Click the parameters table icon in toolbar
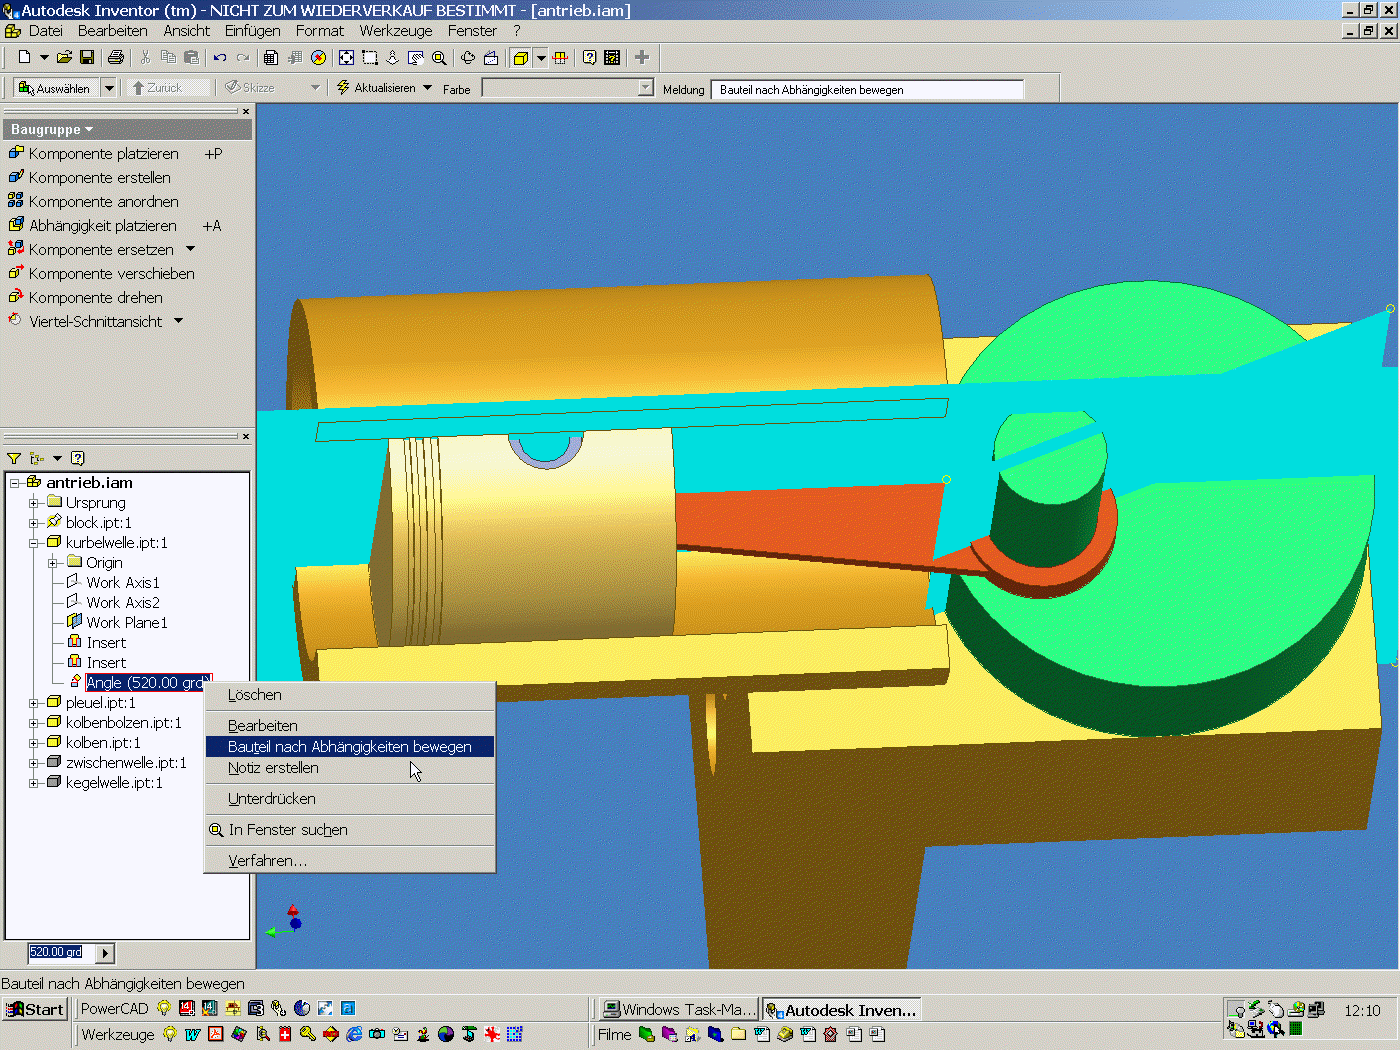The width and height of the screenshot is (1400, 1050). click(271, 58)
